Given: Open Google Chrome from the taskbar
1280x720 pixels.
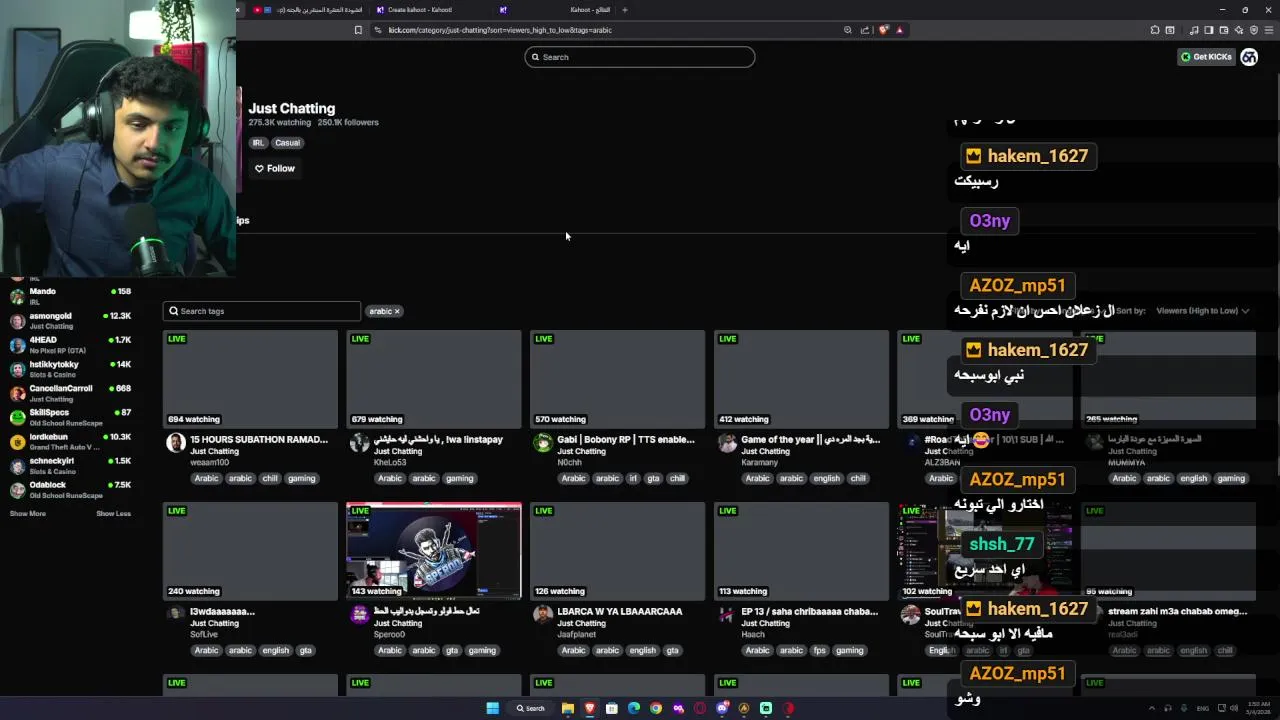Looking at the screenshot, I should (x=656, y=708).
